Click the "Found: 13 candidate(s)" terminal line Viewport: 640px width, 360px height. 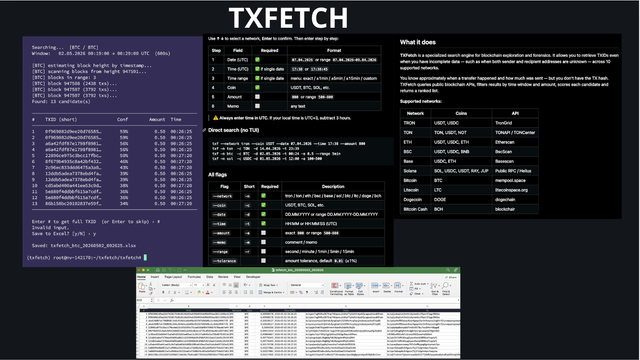pyautogui.click(x=61, y=102)
